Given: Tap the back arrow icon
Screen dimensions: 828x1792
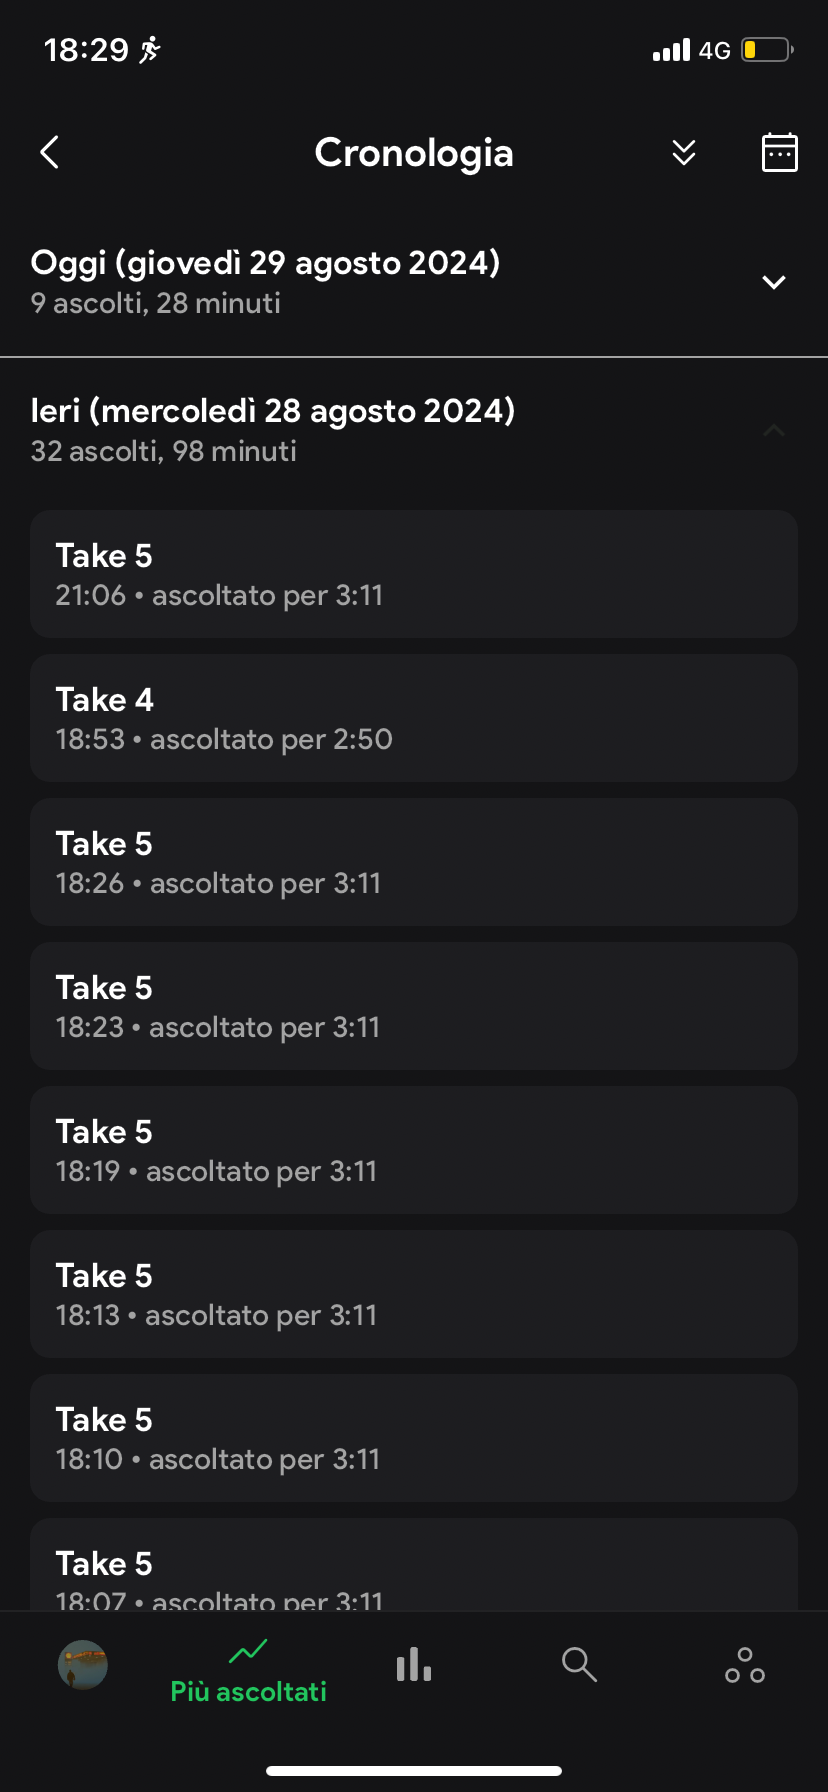Looking at the screenshot, I should [x=50, y=153].
